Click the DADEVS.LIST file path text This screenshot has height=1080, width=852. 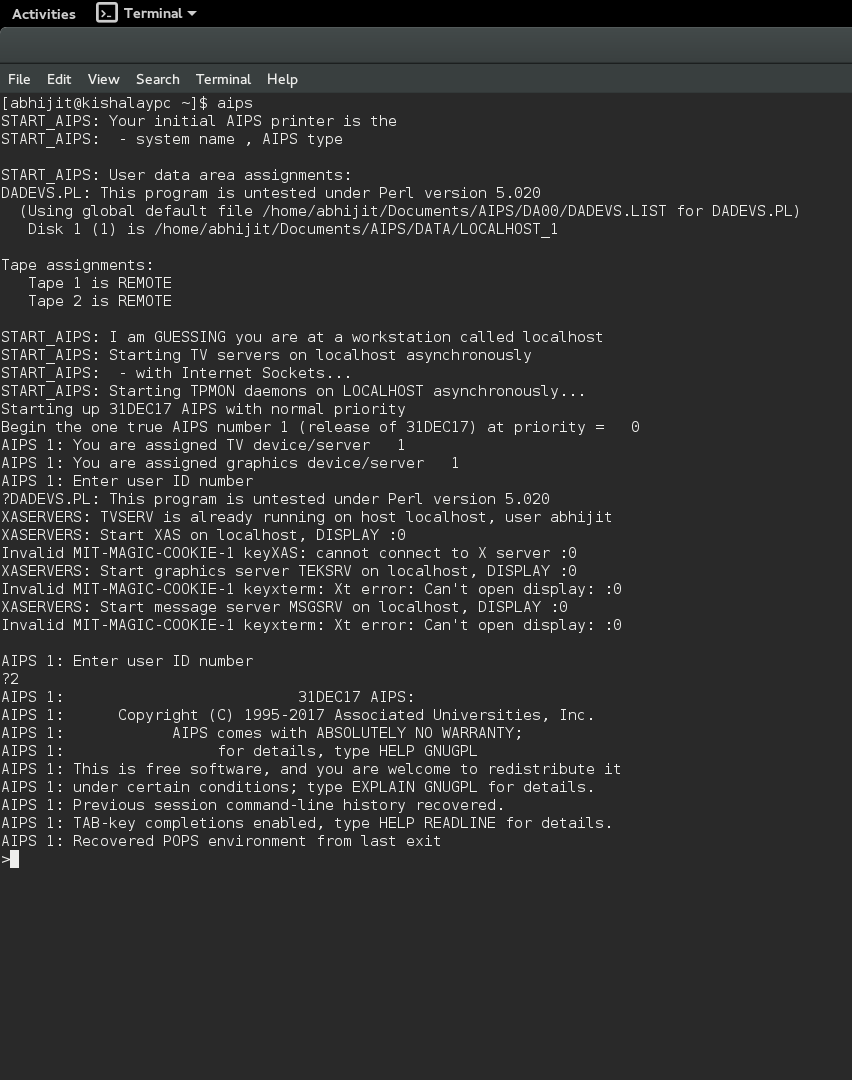pos(464,211)
